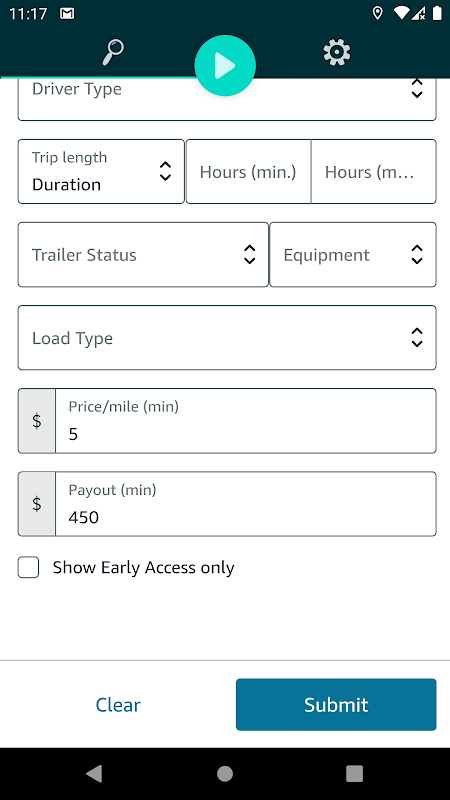The width and height of the screenshot is (450, 800).
Task: Tap the teal play button
Action: [225, 66]
